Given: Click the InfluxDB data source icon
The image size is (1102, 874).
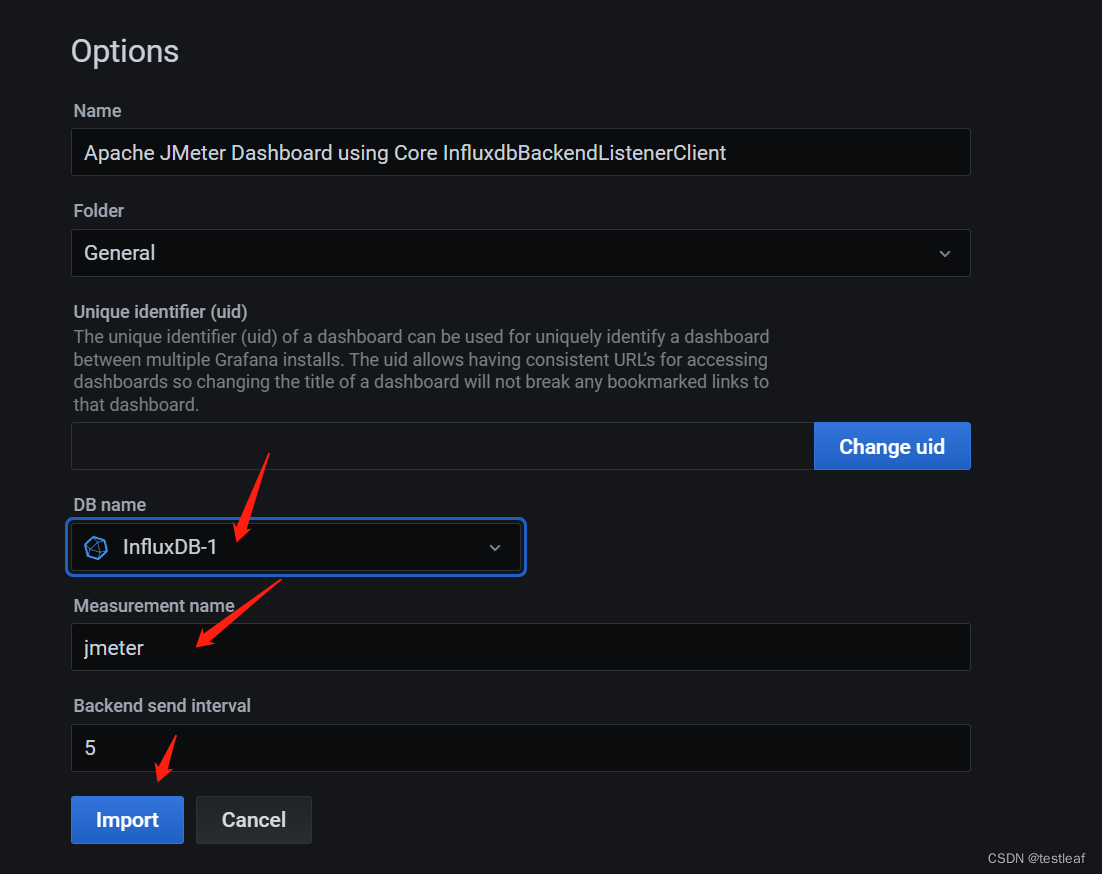Looking at the screenshot, I should (96, 547).
